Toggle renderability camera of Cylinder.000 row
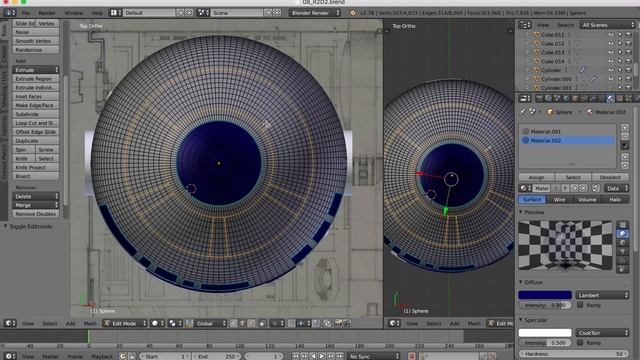 629,79
